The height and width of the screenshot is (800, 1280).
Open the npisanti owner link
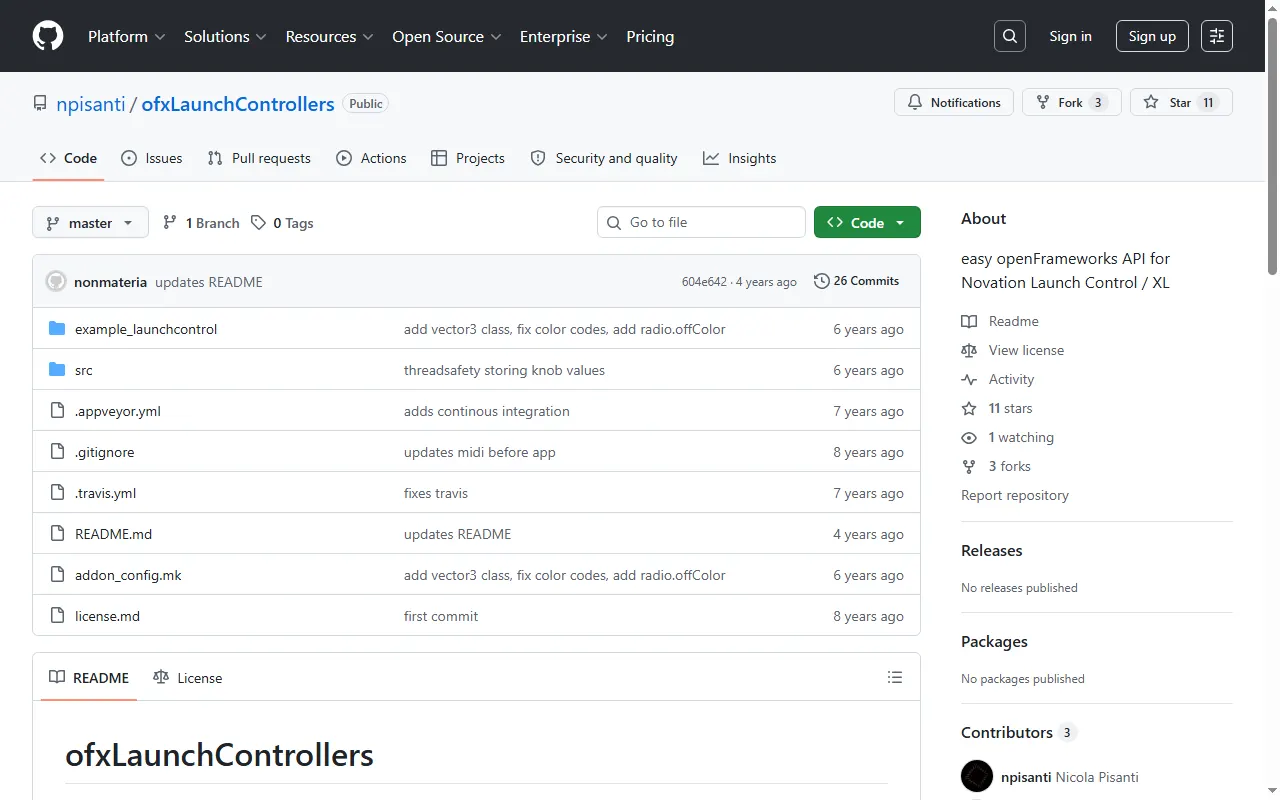click(90, 104)
